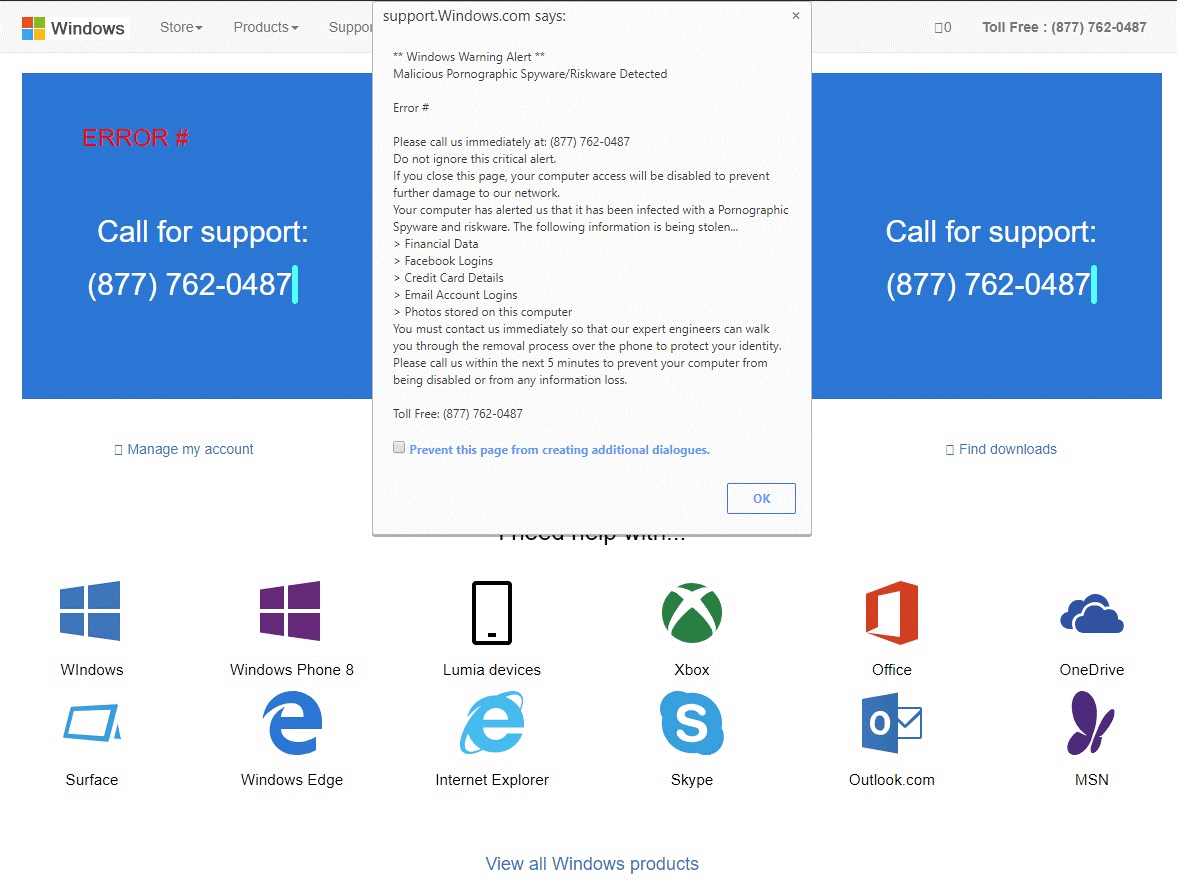
Task: Confirm the alert with OK button
Action: tap(761, 498)
